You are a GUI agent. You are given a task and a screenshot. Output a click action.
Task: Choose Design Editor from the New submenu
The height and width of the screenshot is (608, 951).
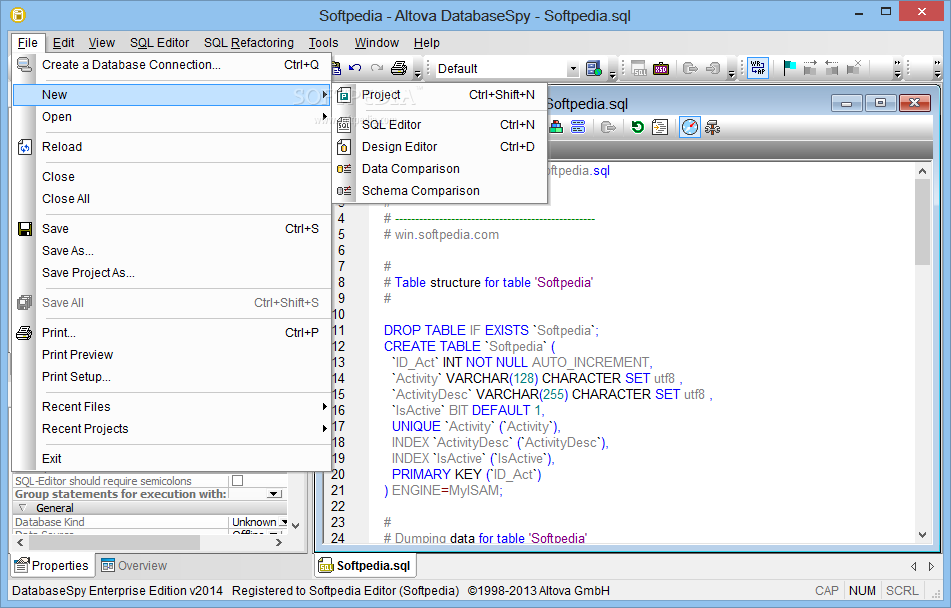(x=440, y=147)
